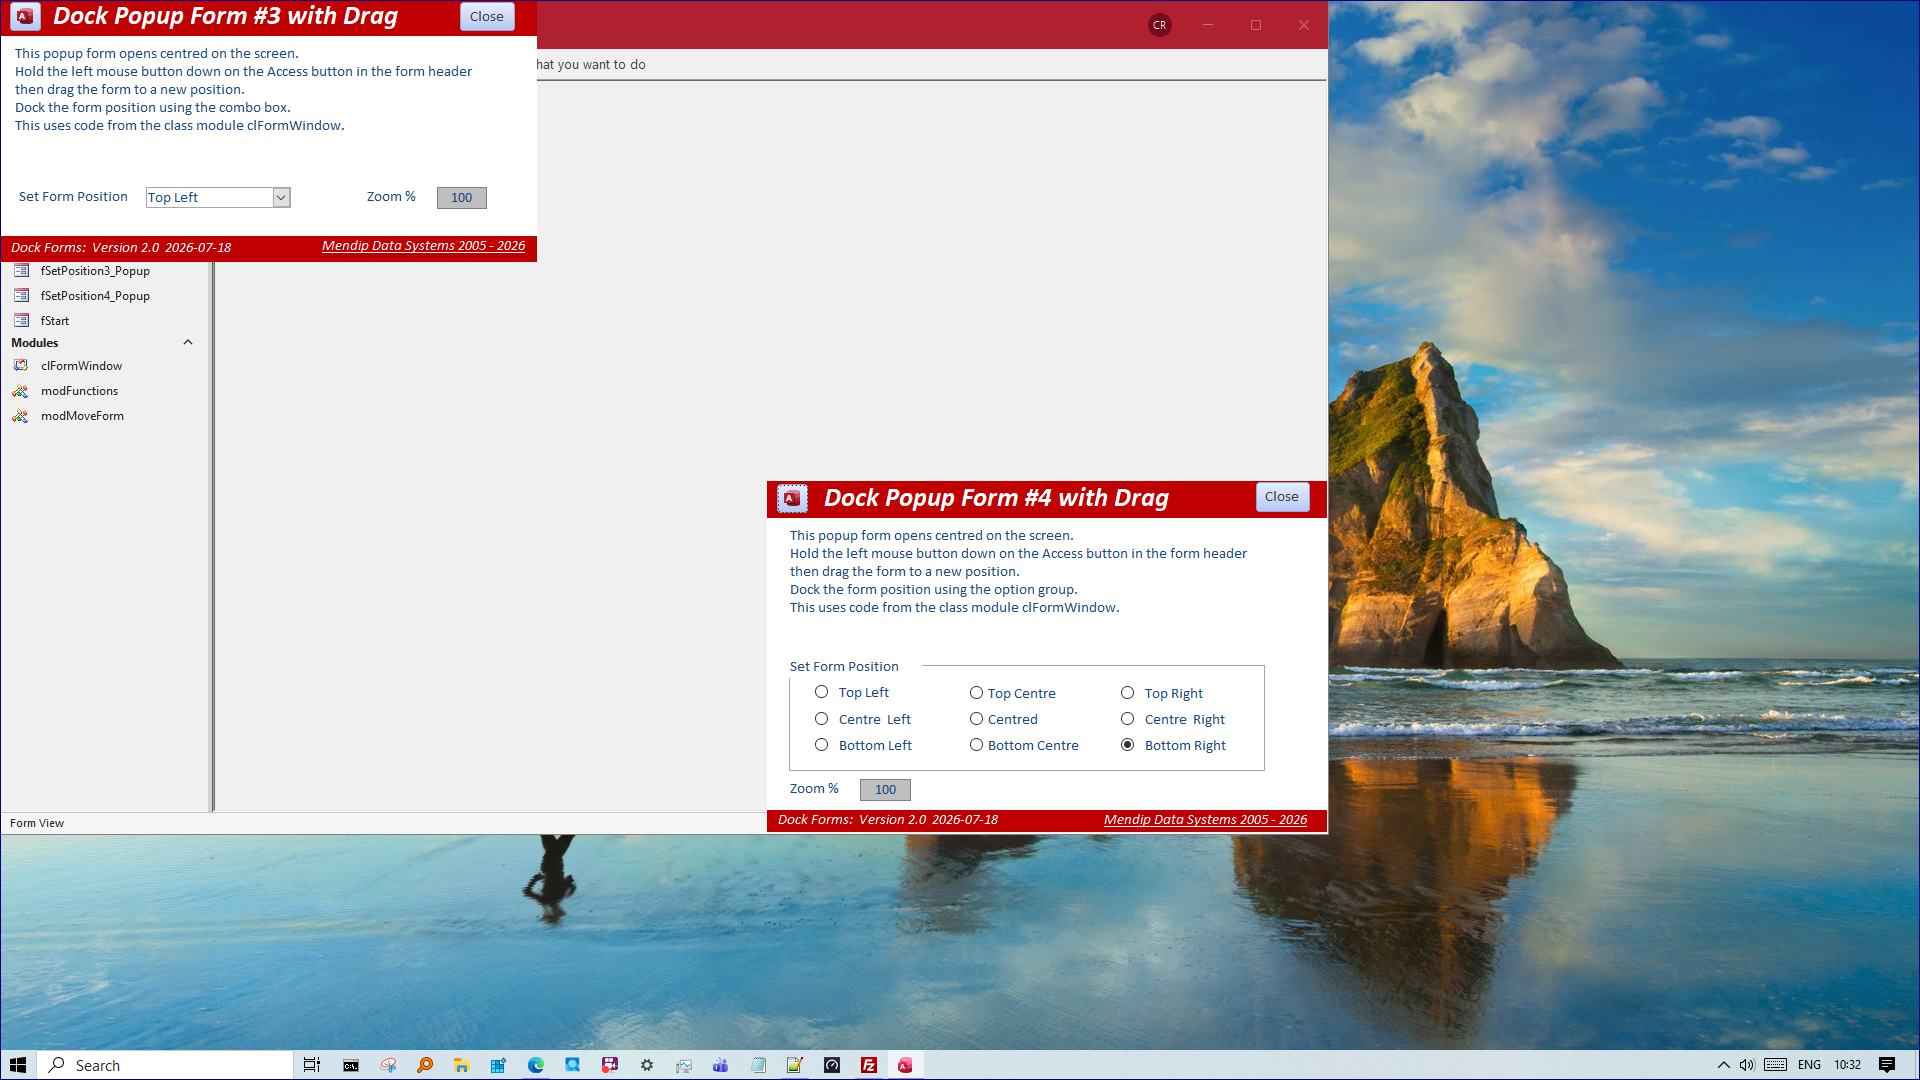Open the fStart form
Screen dimensions: 1920x1080
tap(55, 321)
